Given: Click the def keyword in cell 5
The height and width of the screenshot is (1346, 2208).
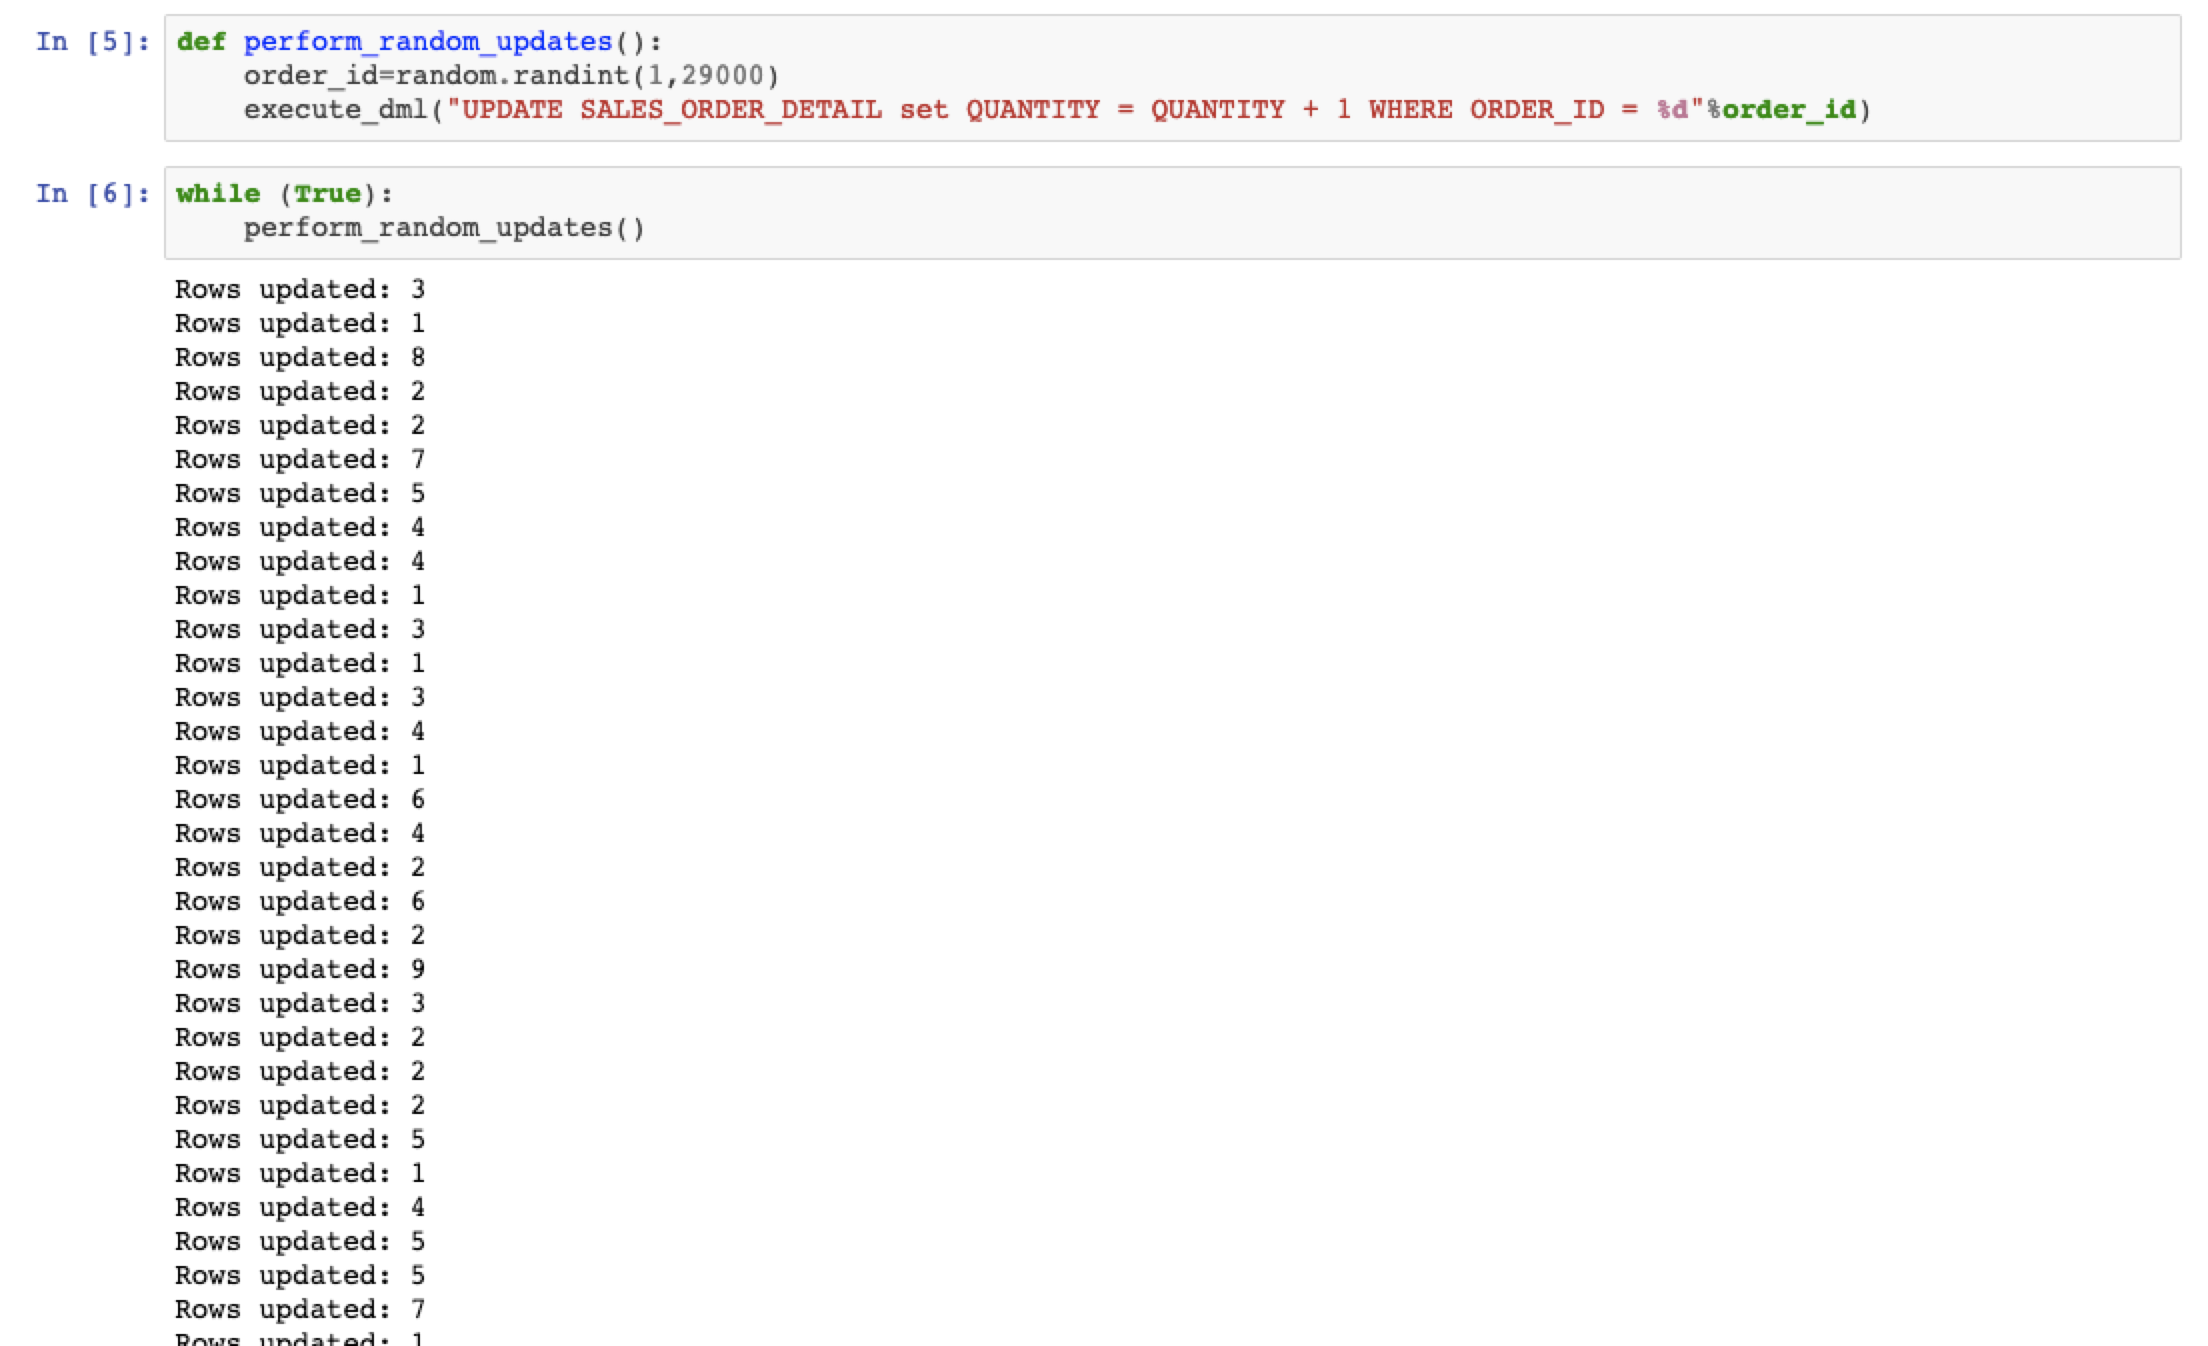Looking at the screenshot, I should click(x=201, y=42).
